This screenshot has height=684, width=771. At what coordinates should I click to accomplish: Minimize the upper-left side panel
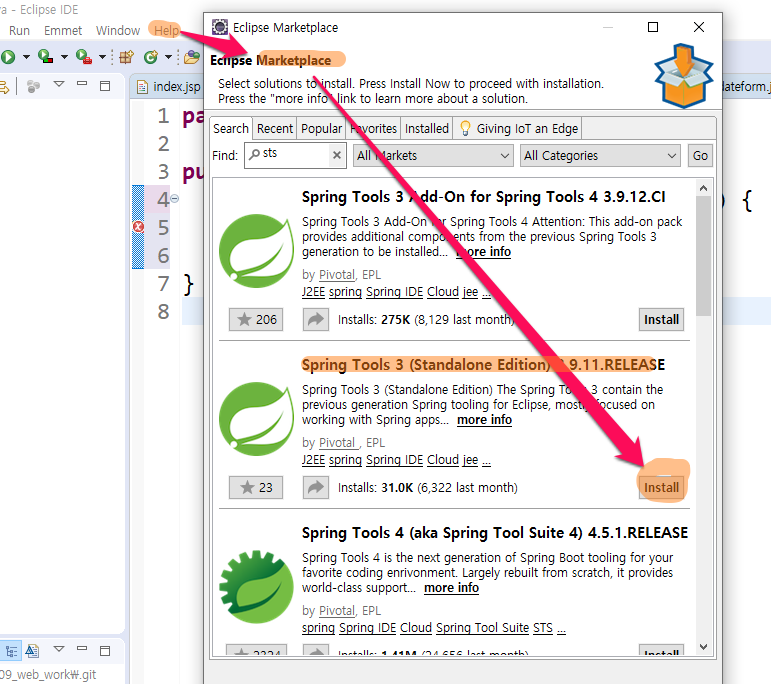pyautogui.click(x=82, y=84)
